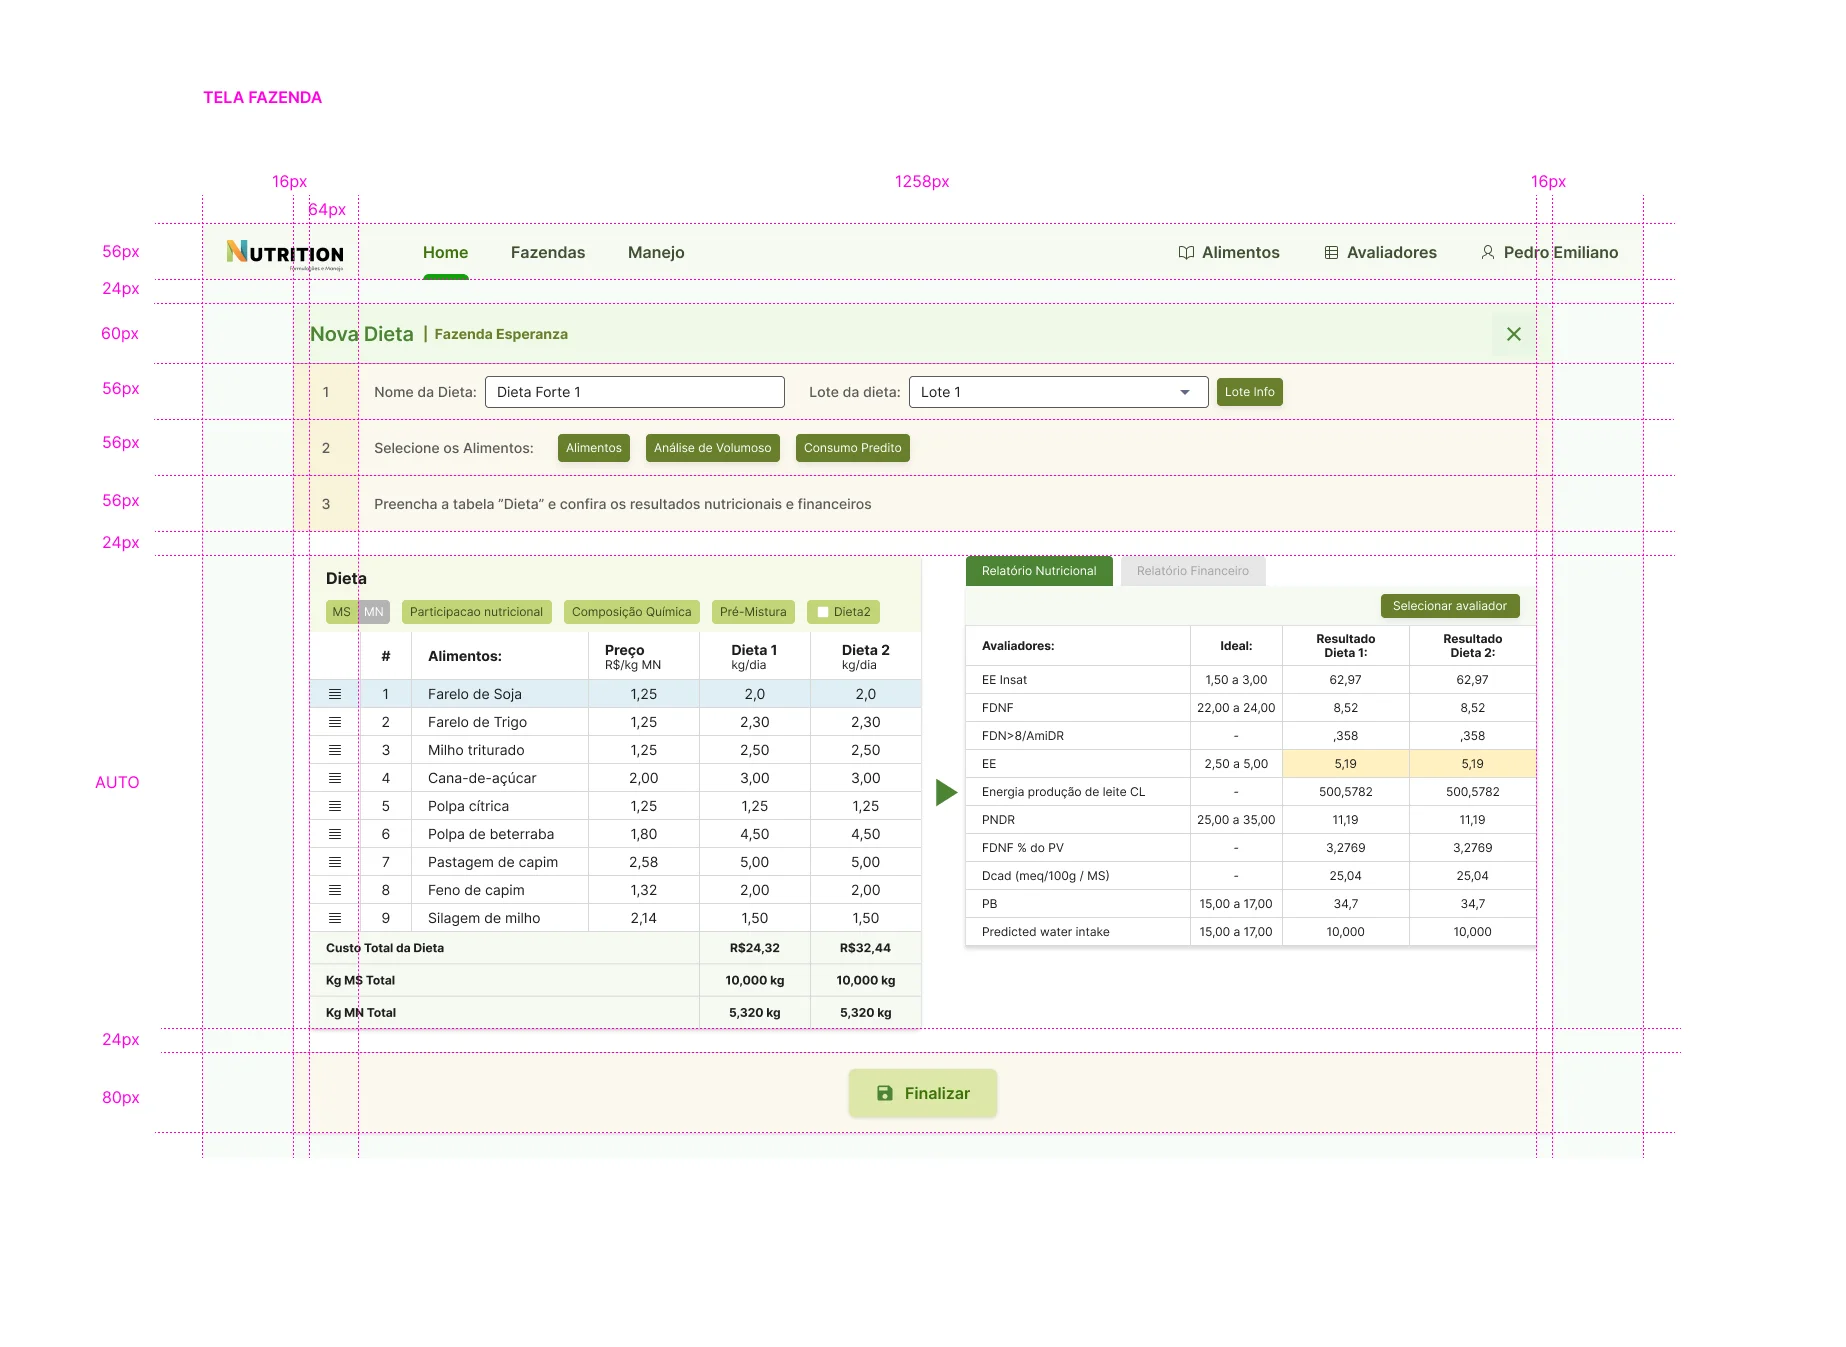Screen dimensions: 1846x1347
Task: Close the Nova Dieta panel
Action: (x=1514, y=334)
